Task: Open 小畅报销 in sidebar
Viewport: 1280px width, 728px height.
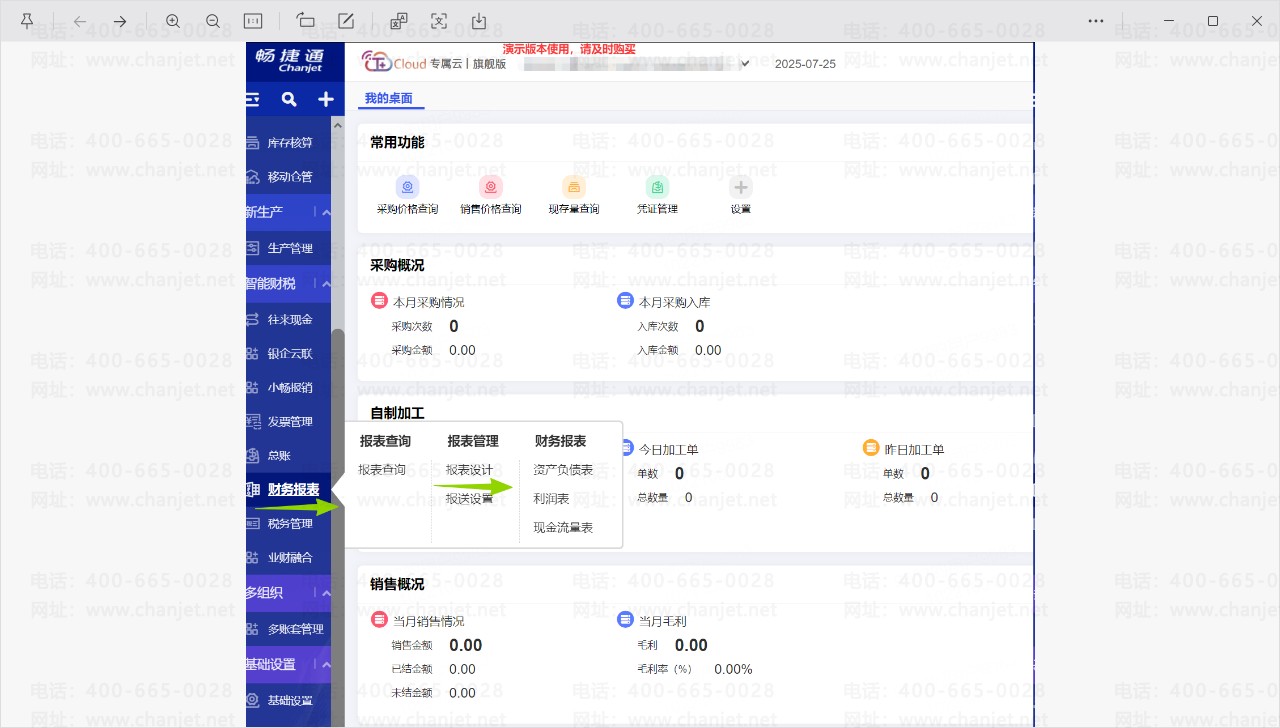Action: tap(289, 388)
